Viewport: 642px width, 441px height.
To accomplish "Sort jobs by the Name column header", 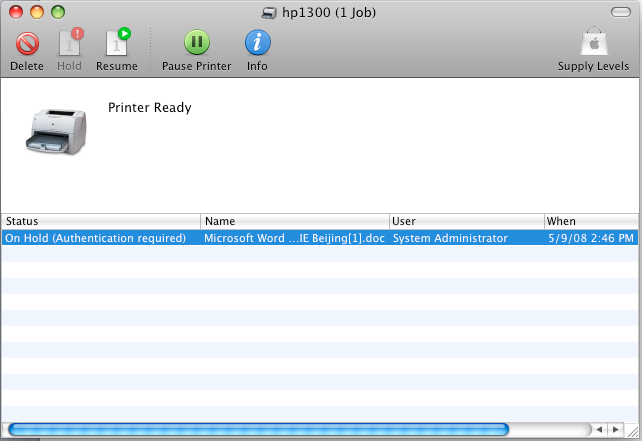I will [295, 221].
